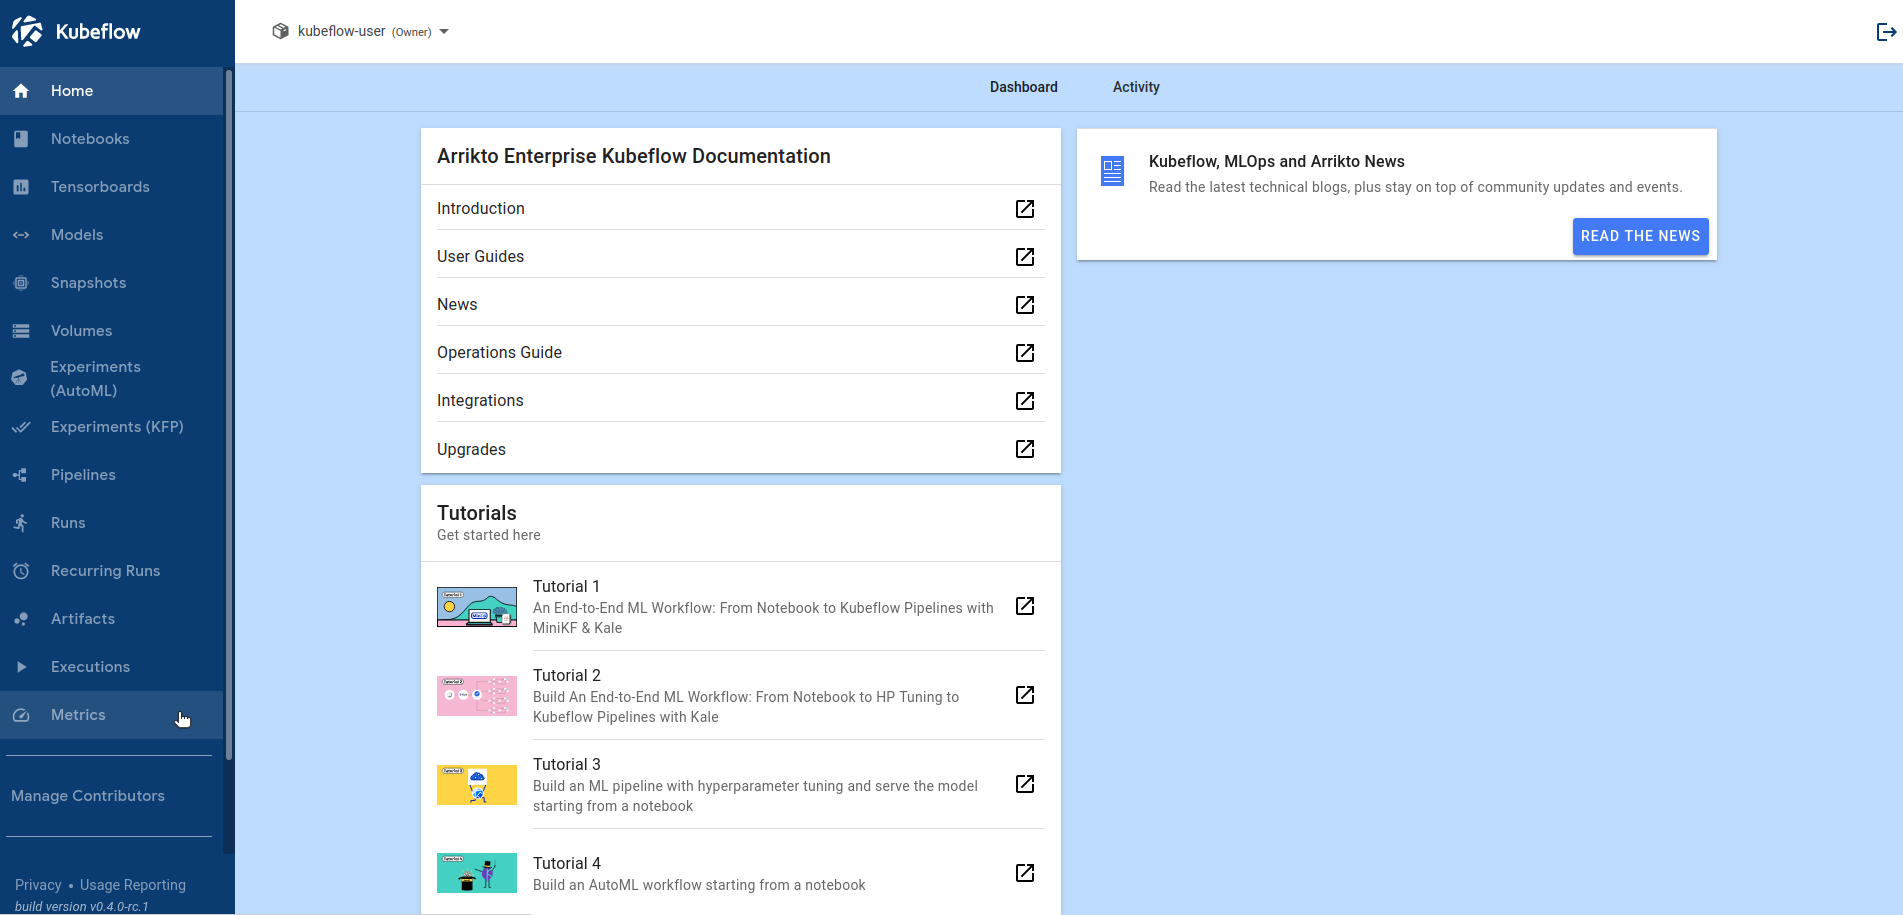Image resolution: width=1903 pixels, height=915 pixels.
Task: Click the Tensorboards chart icon
Action: (21, 187)
